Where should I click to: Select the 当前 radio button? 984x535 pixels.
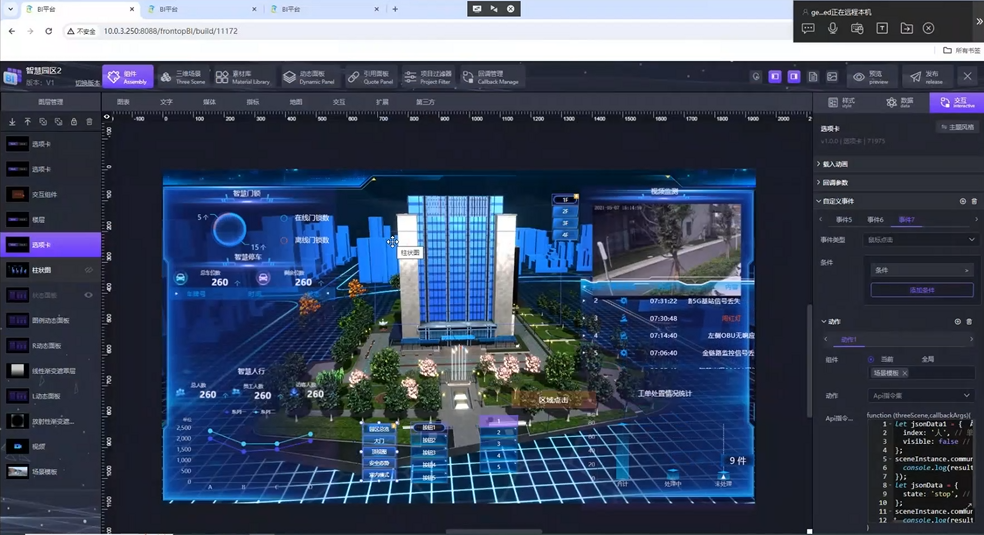tap(871, 359)
